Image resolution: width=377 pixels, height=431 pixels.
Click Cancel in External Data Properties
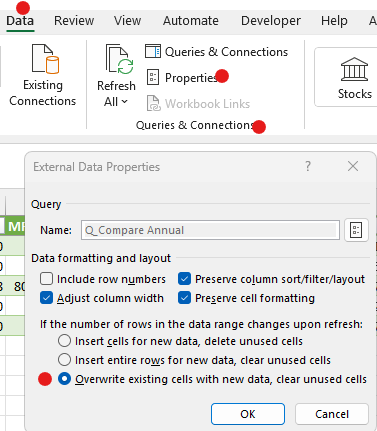(x=332, y=414)
